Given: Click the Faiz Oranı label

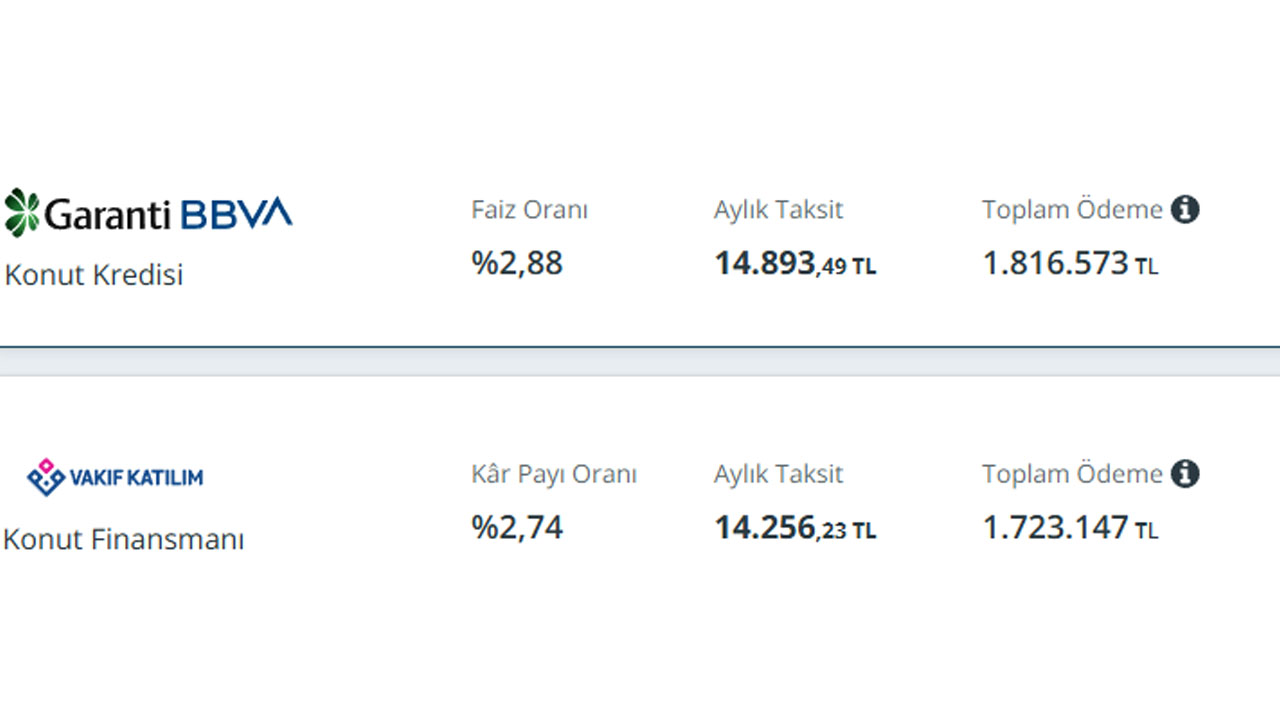Looking at the screenshot, I should (530, 210).
